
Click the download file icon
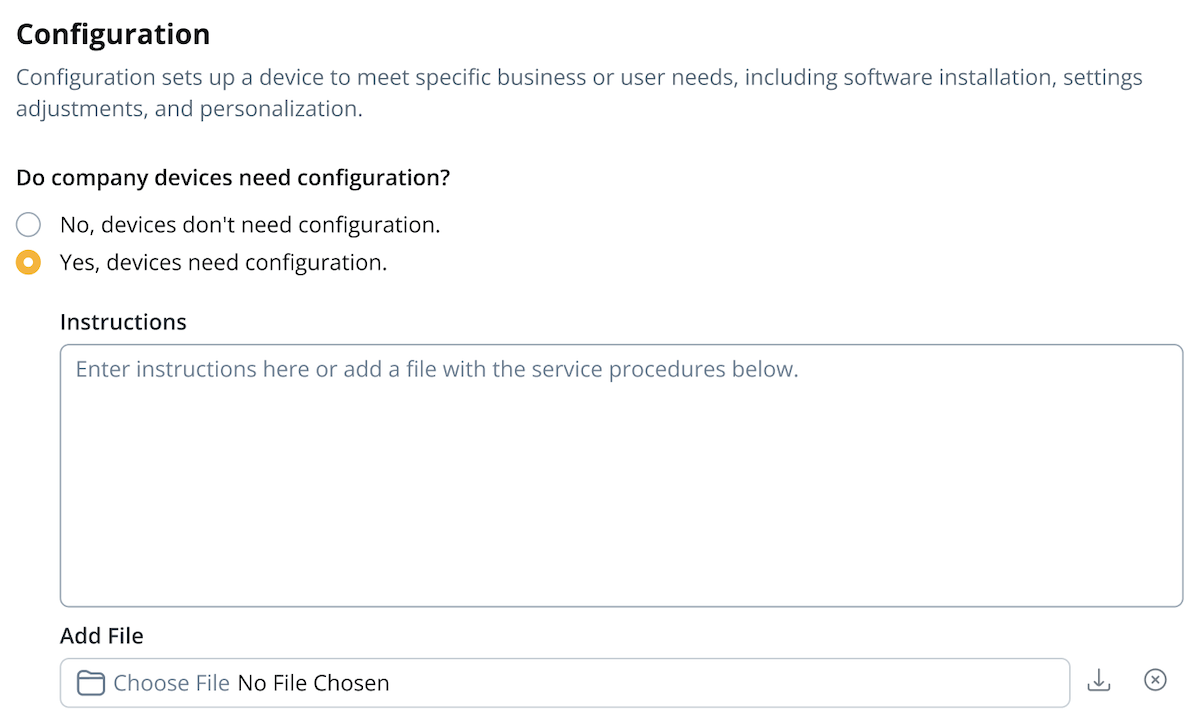(x=1099, y=681)
